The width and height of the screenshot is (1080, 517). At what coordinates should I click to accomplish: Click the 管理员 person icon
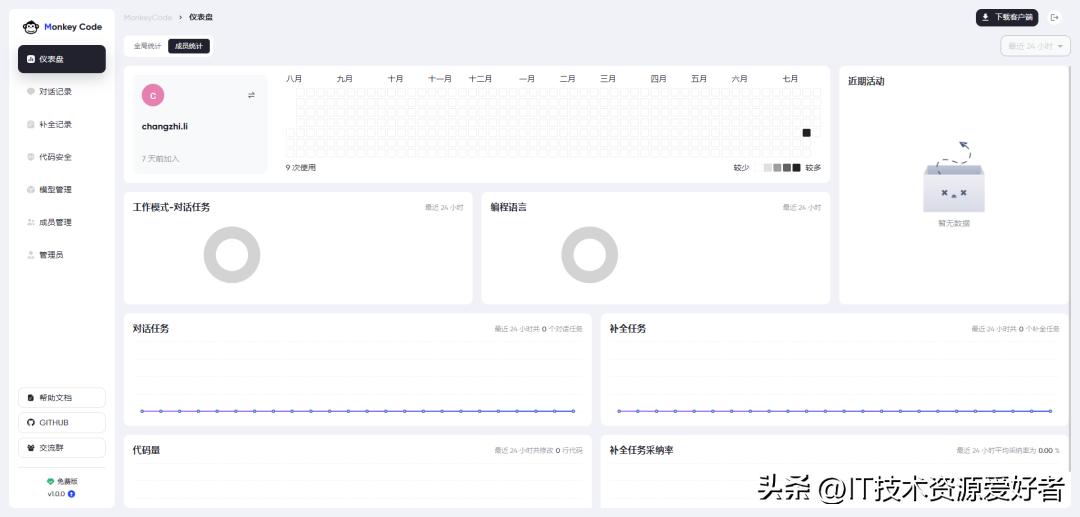coord(30,255)
